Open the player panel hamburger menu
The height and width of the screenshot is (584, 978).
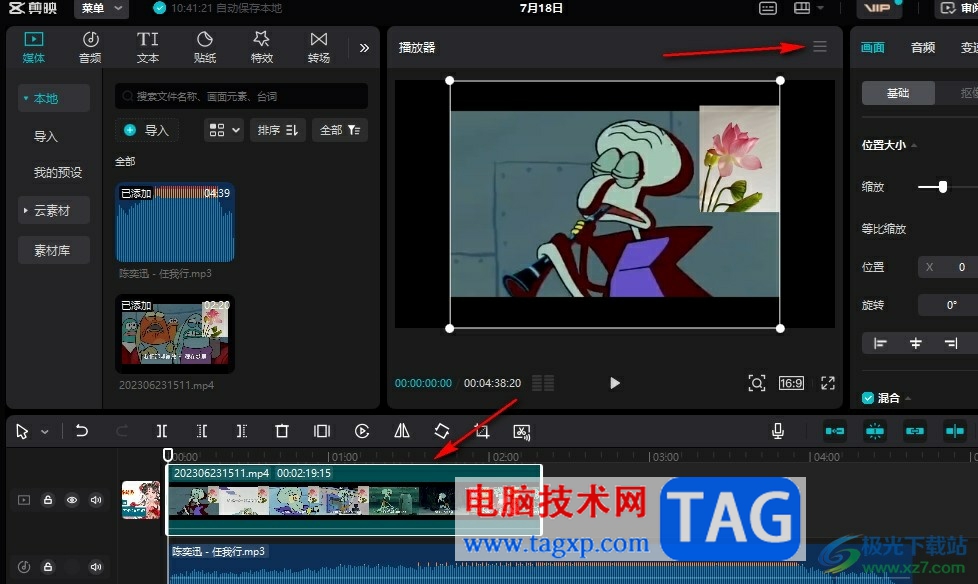pyautogui.click(x=820, y=47)
